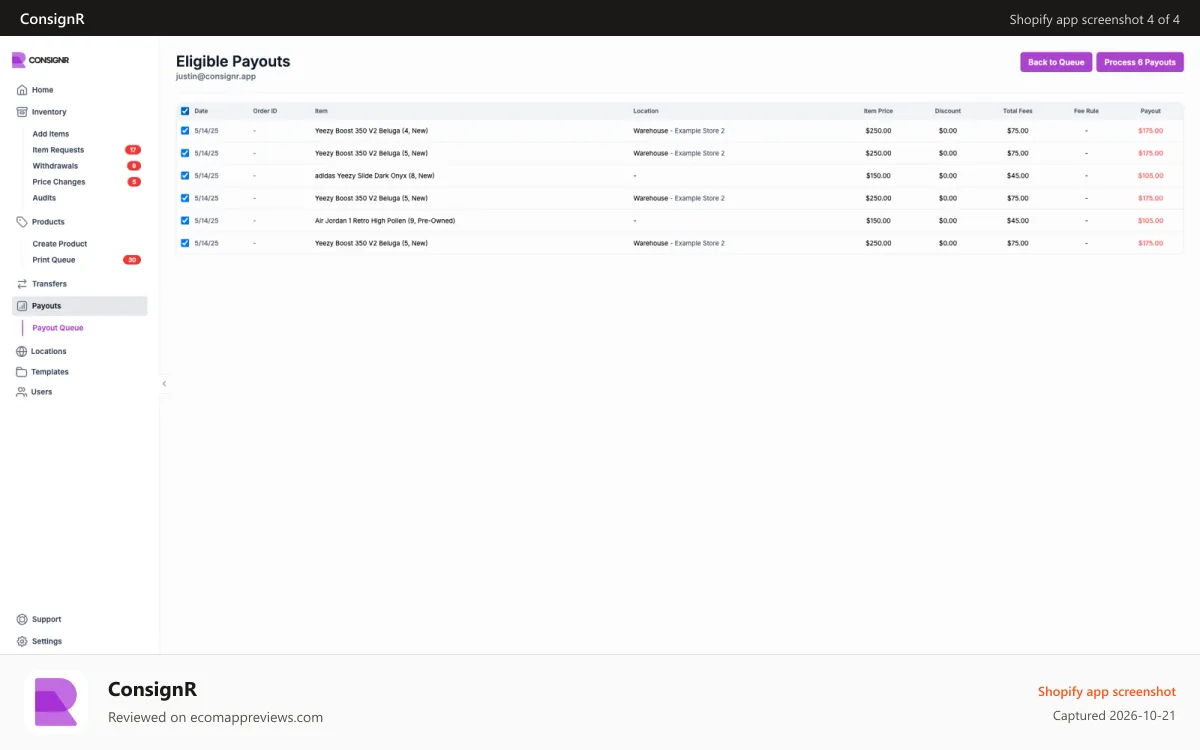
Task: Click the $0.00 discount in the Air Jordan row
Action: [948, 220]
